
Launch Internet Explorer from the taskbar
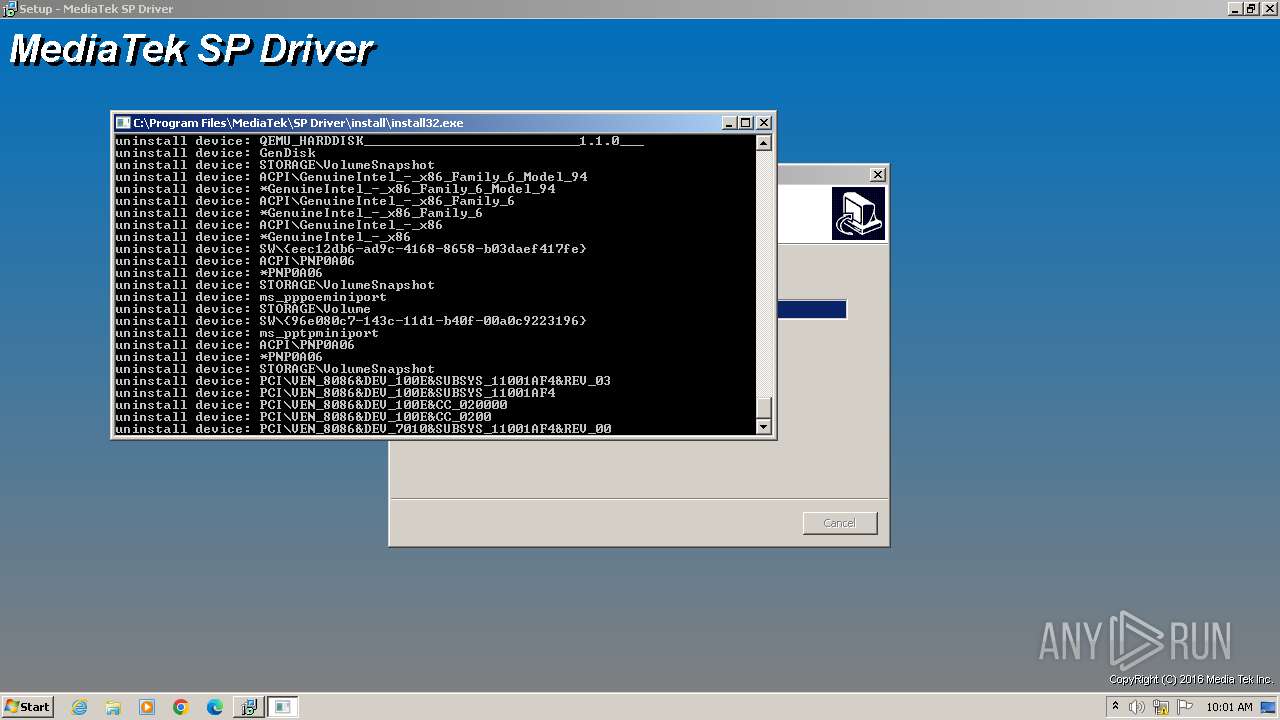tap(79, 707)
